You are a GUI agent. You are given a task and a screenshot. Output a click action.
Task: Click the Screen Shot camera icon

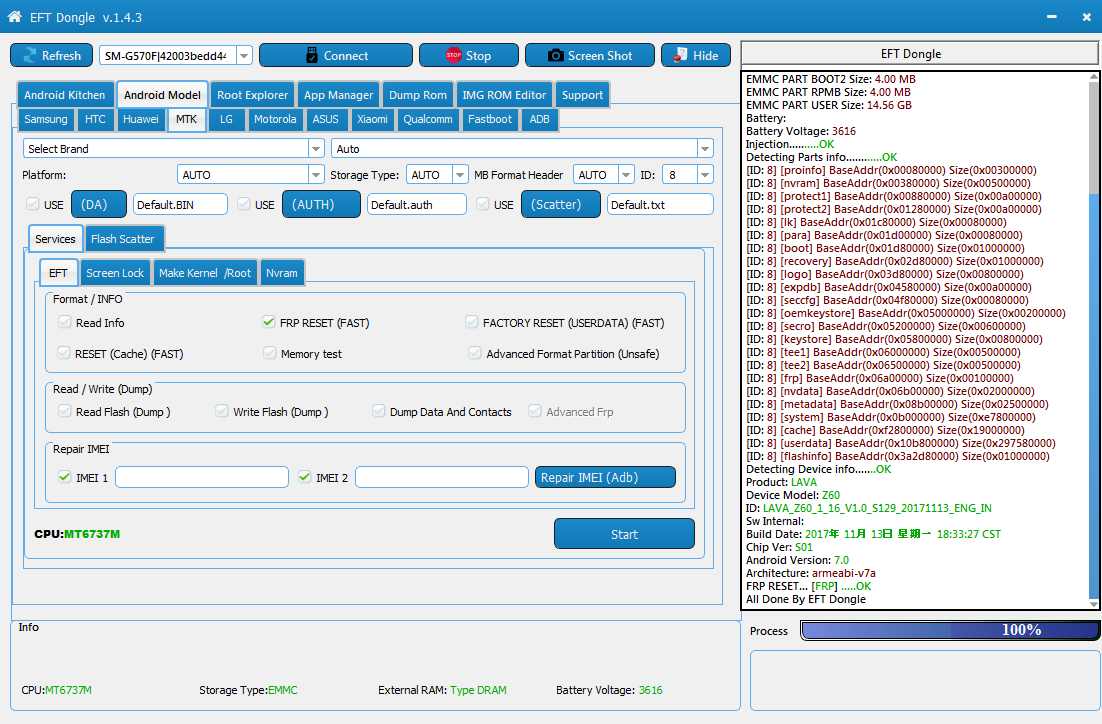pyautogui.click(x=556, y=56)
